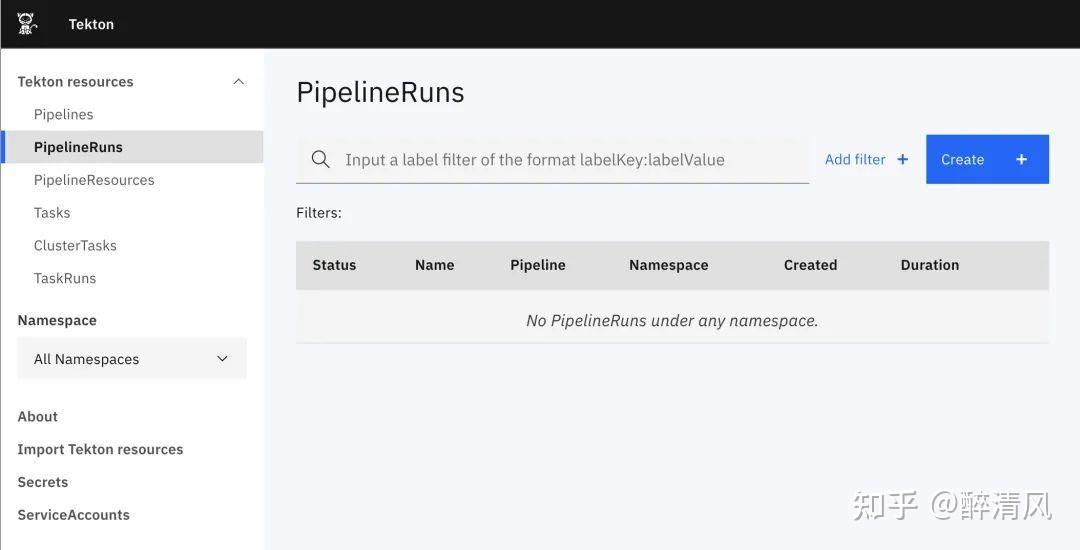
Task: Click the Add filter link
Action: [855, 159]
